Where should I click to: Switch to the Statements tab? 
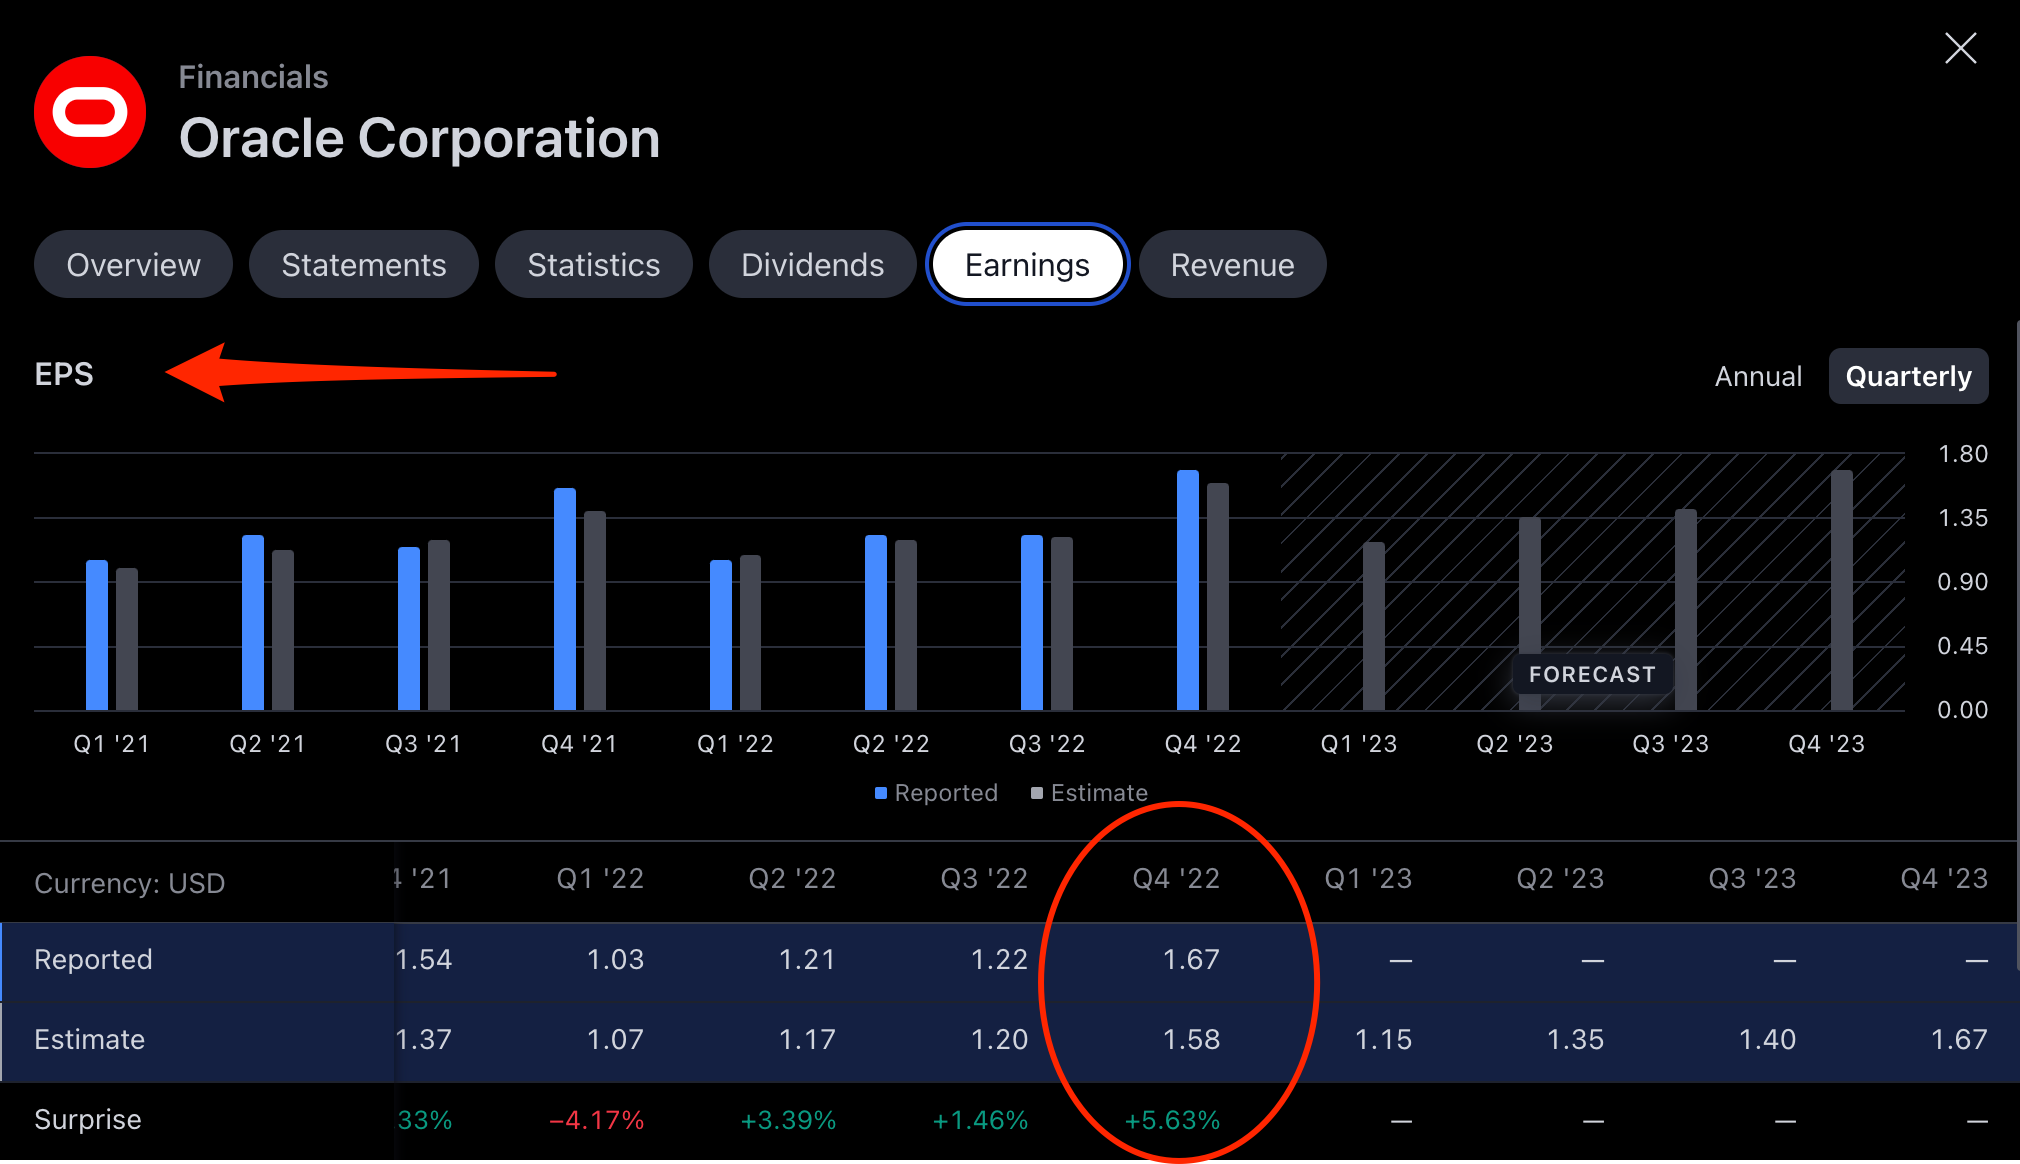click(x=363, y=265)
